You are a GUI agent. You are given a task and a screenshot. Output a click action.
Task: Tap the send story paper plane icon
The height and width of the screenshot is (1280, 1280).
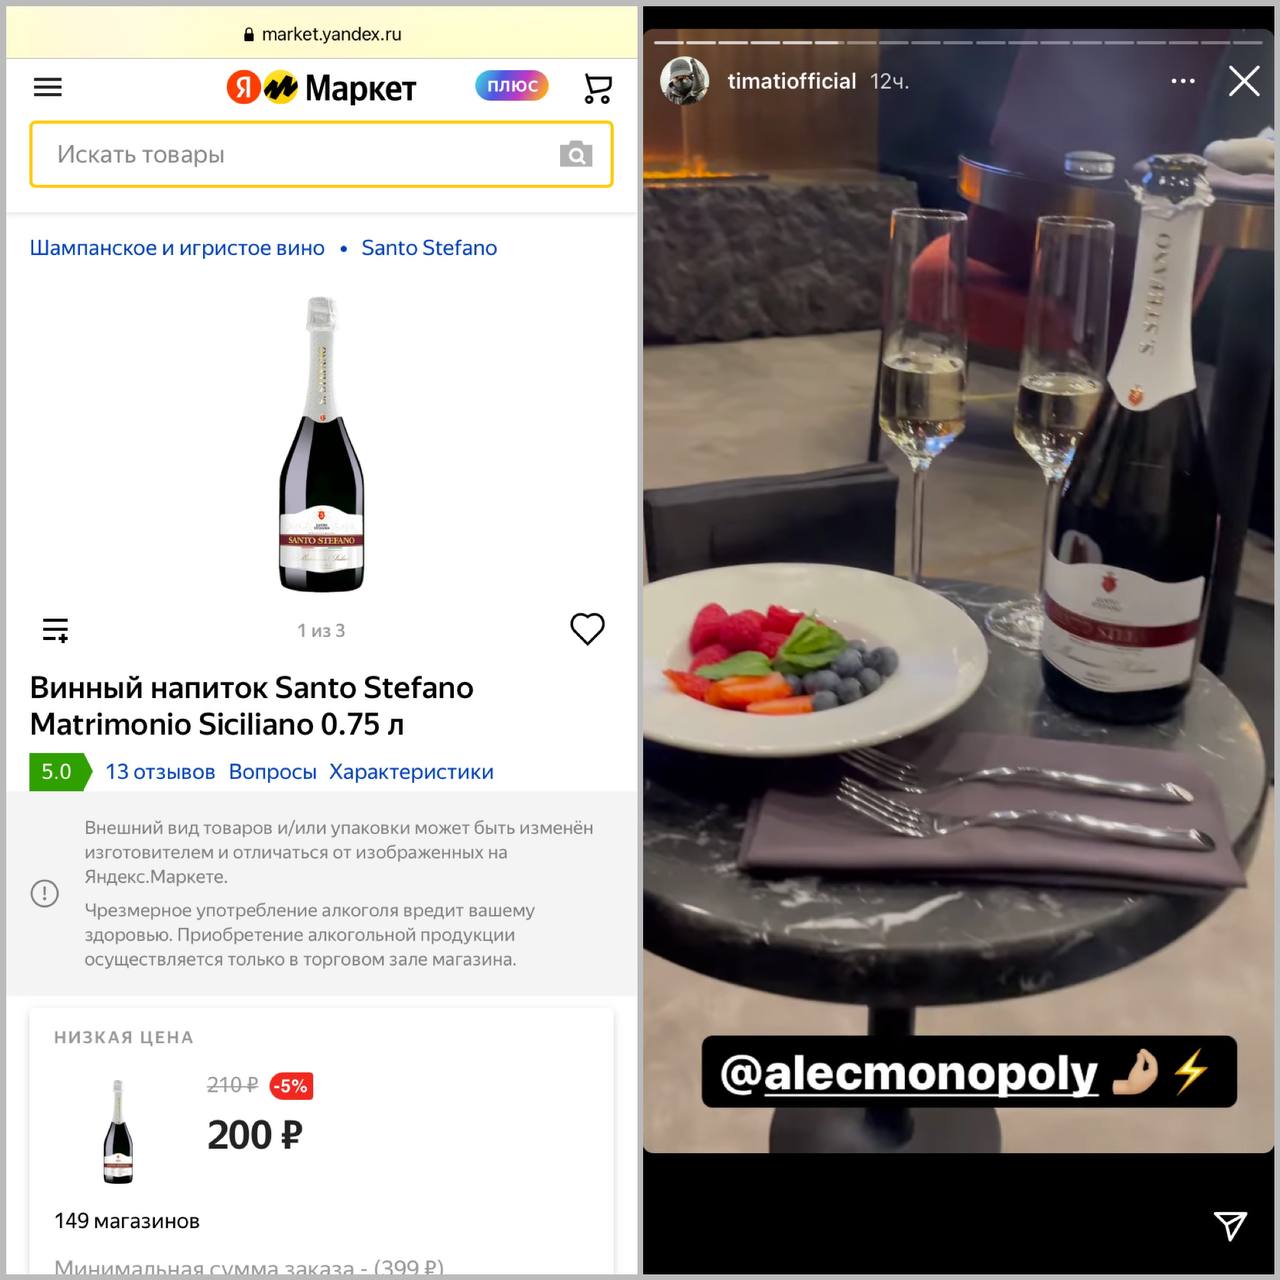[x=1230, y=1225]
